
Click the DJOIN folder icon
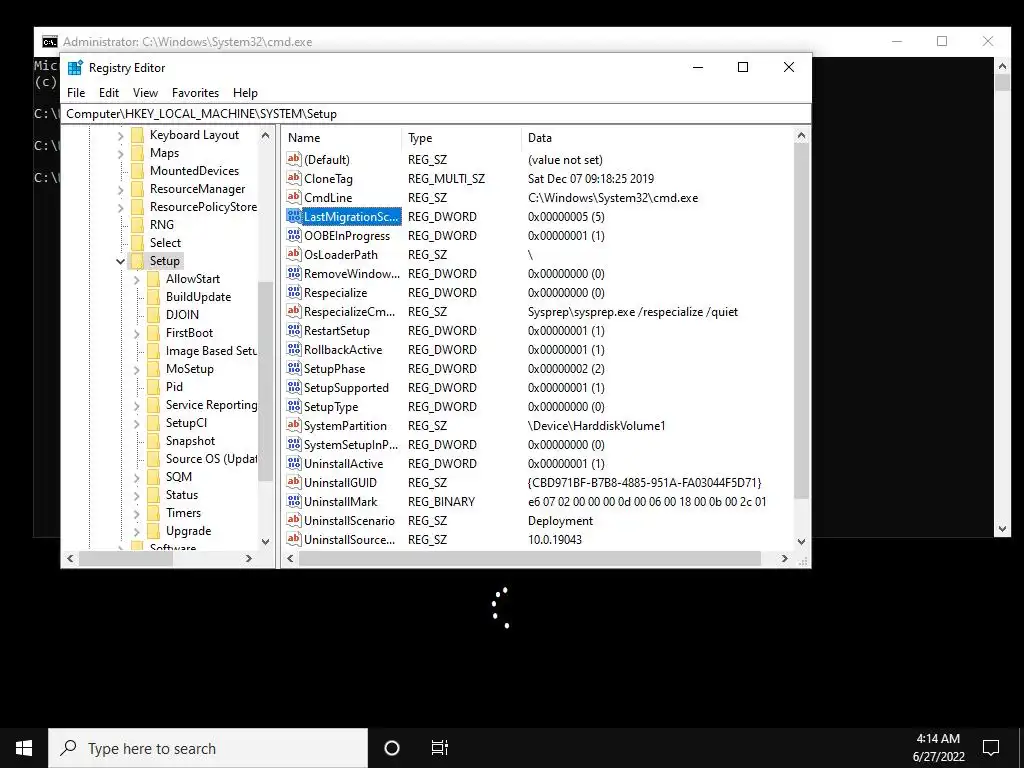tap(153, 314)
